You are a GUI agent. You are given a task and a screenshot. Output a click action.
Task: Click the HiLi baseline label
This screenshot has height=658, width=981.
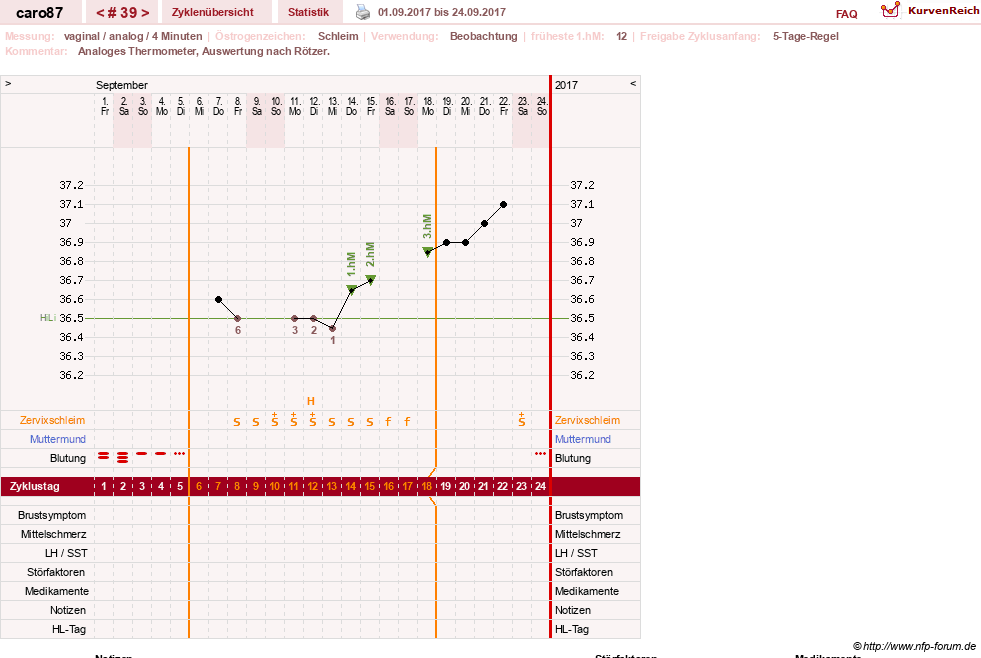pos(48,318)
